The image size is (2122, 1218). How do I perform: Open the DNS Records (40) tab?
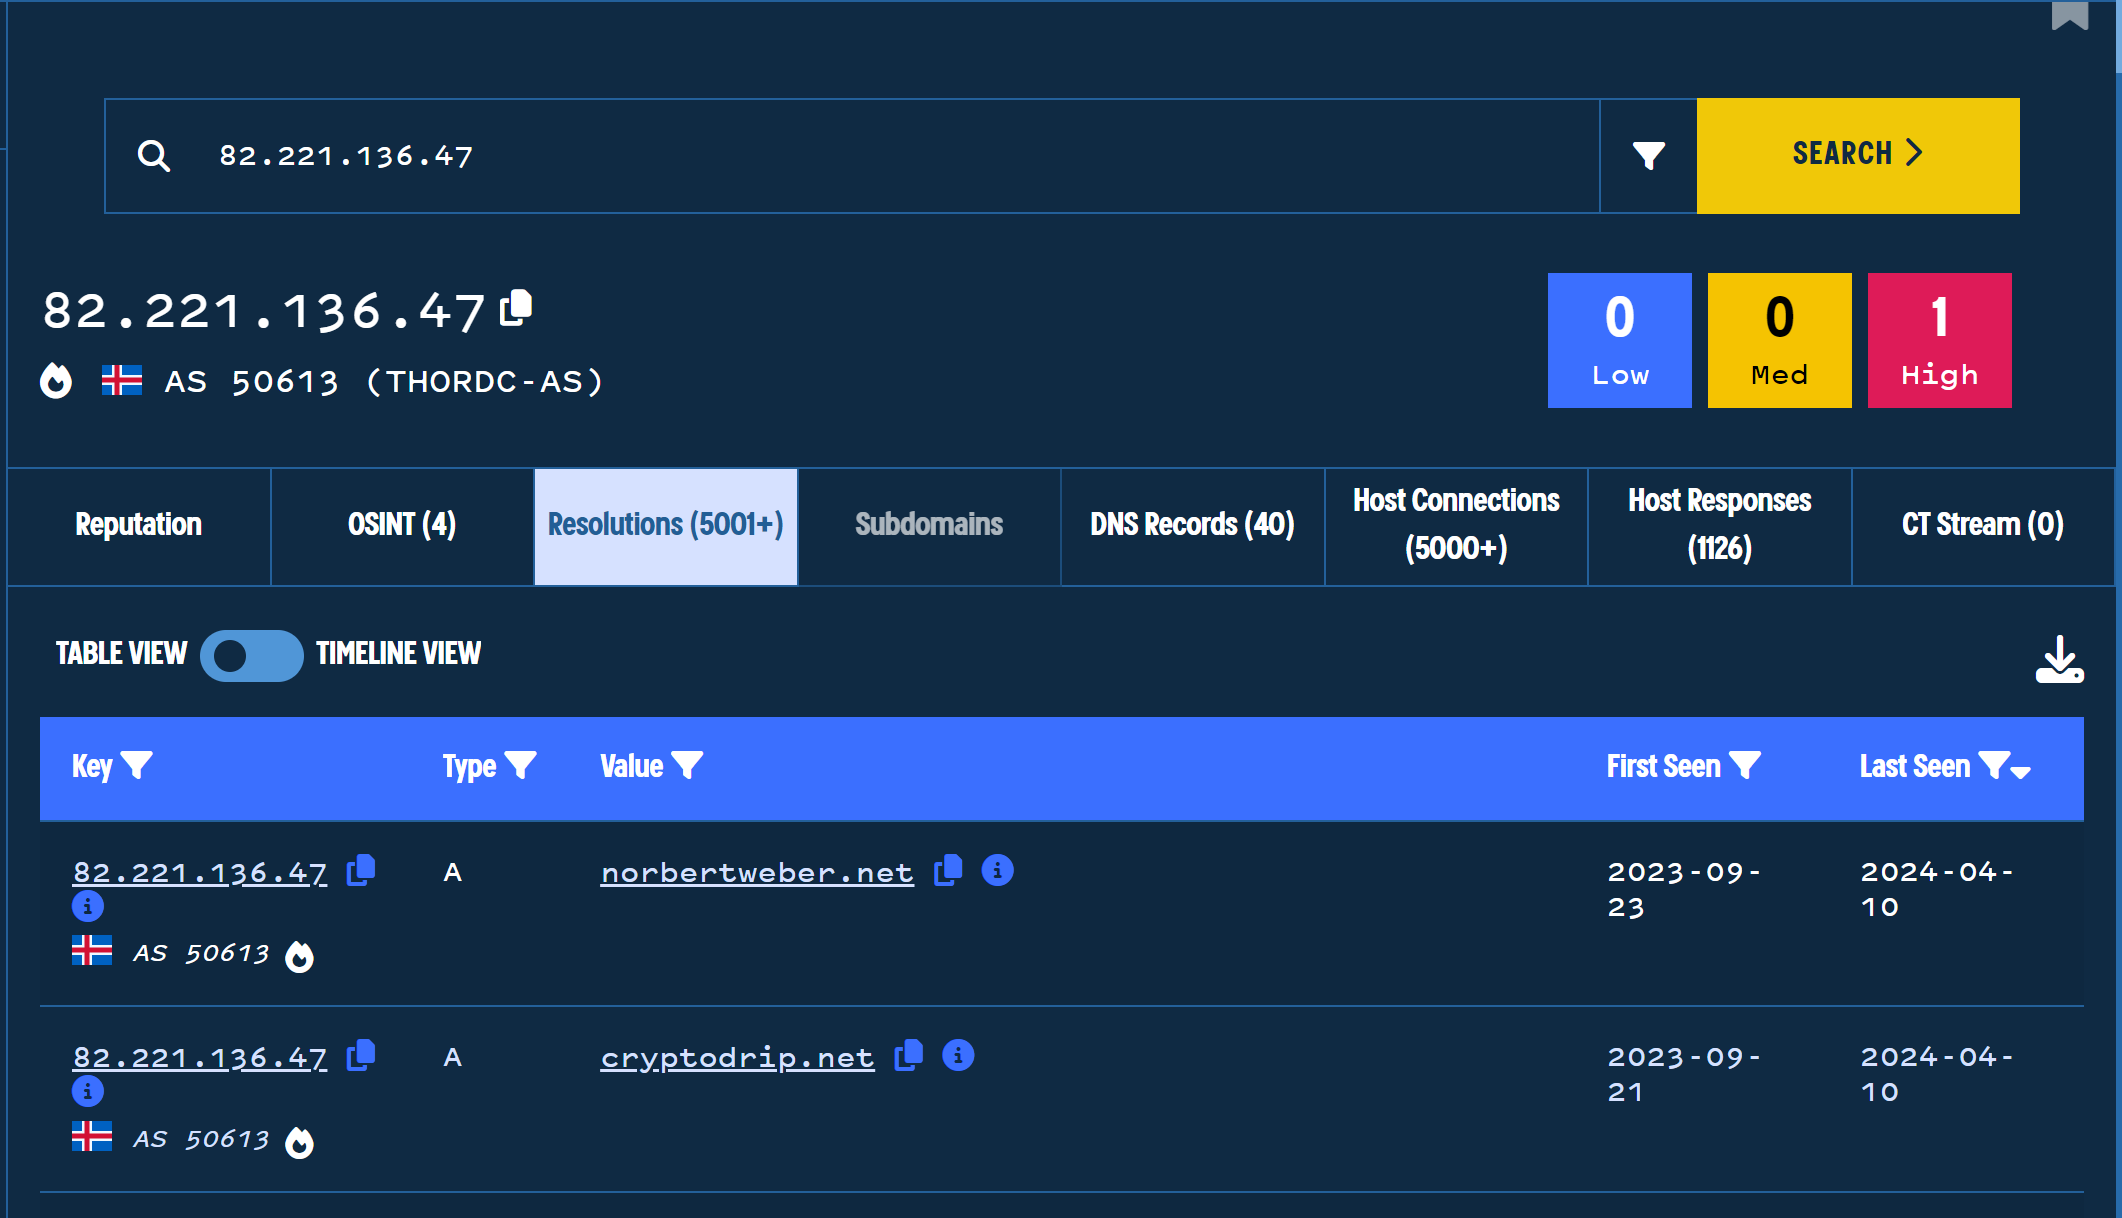1192,525
